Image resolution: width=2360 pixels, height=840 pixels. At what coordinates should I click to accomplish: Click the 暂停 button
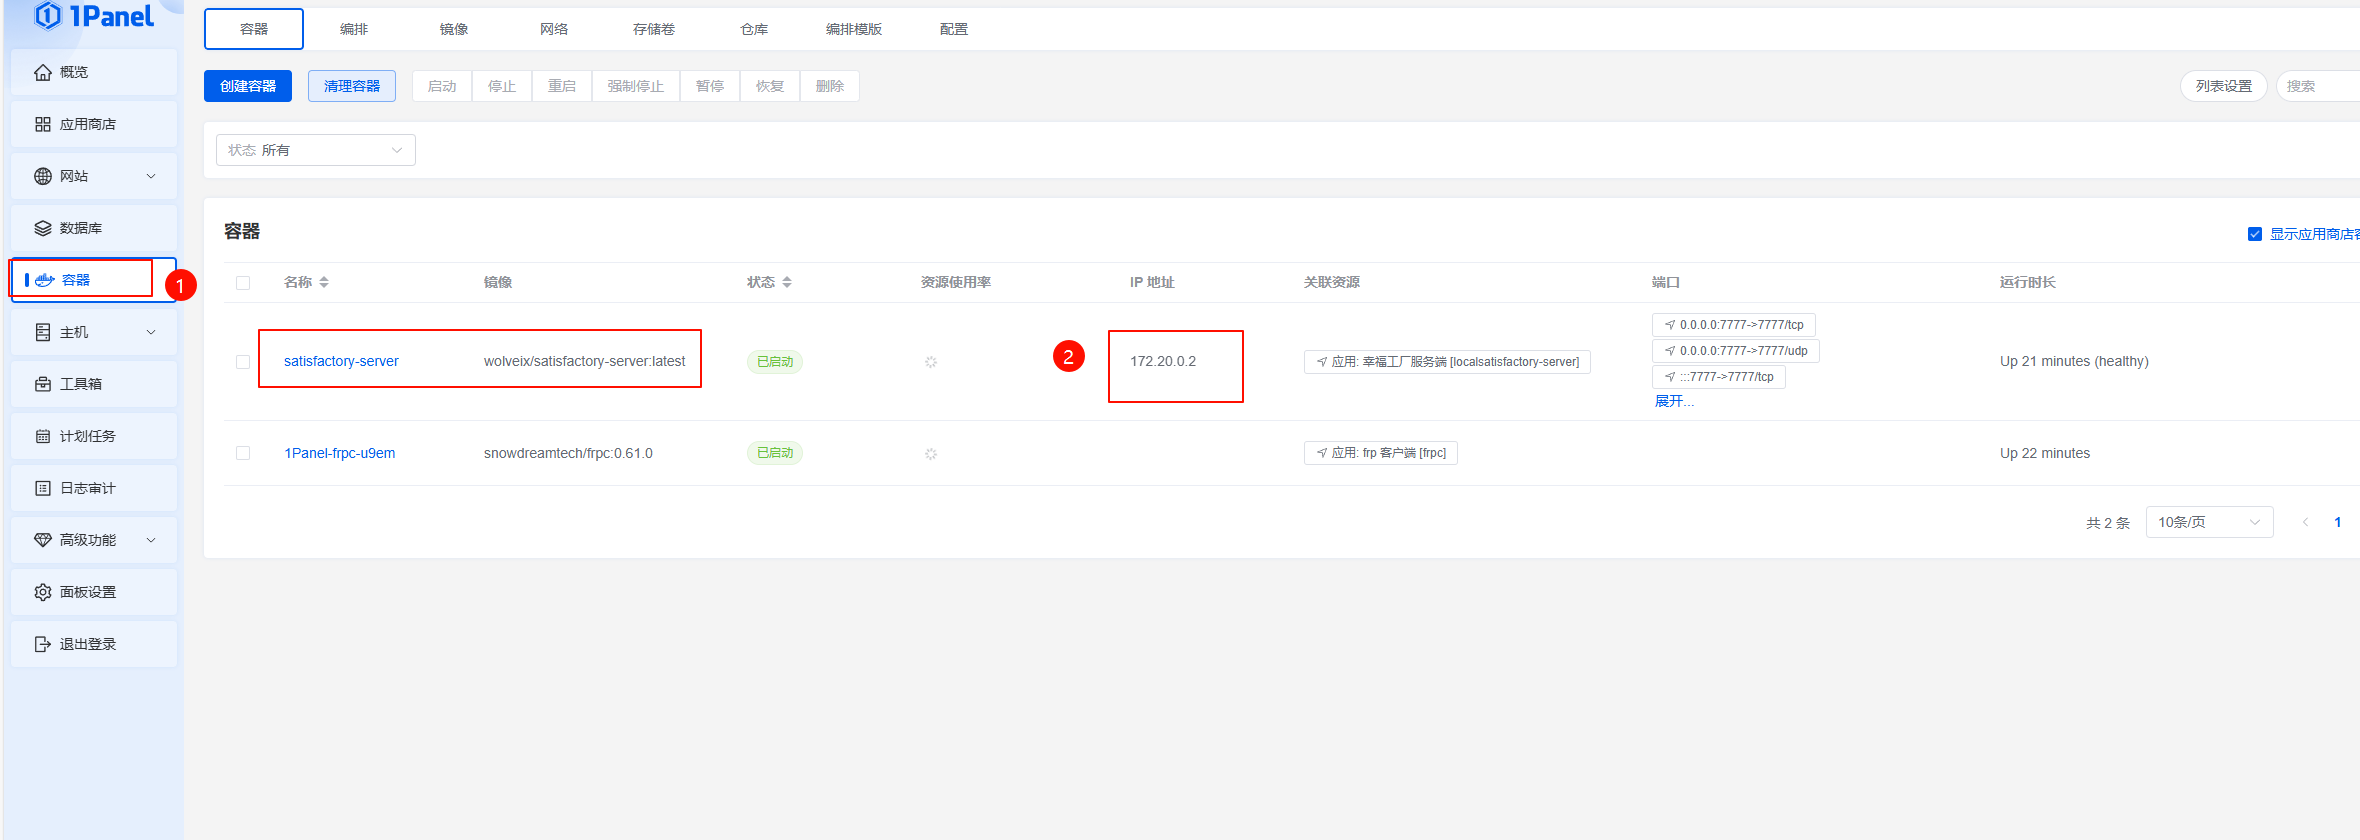(710, 86)
